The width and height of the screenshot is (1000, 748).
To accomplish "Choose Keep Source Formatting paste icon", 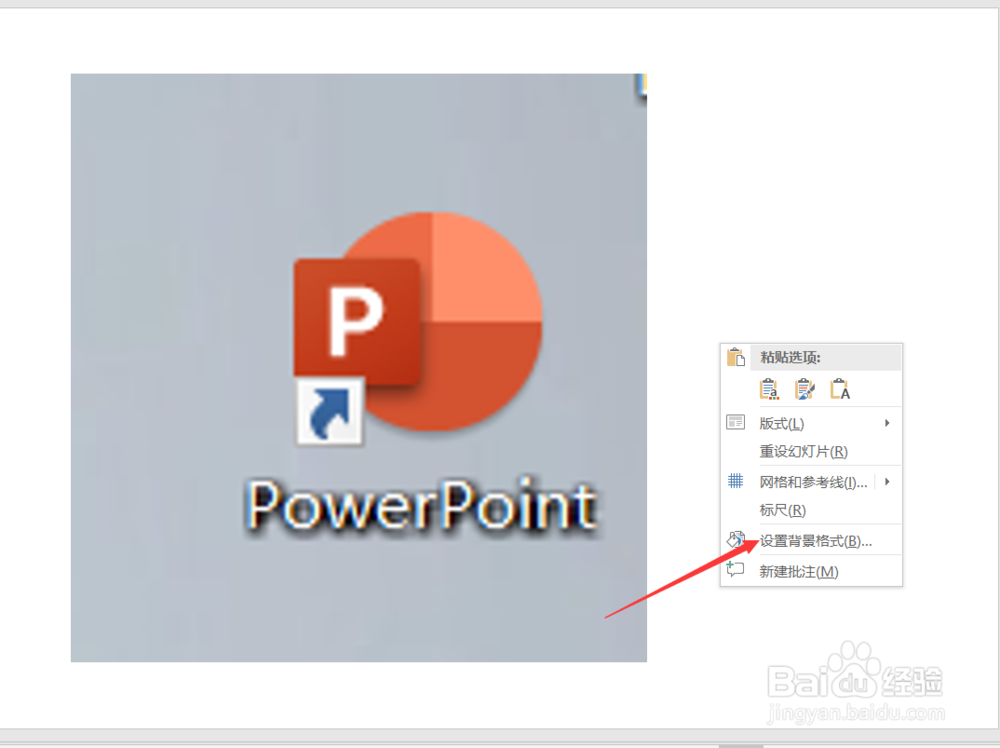I will 805,388.
